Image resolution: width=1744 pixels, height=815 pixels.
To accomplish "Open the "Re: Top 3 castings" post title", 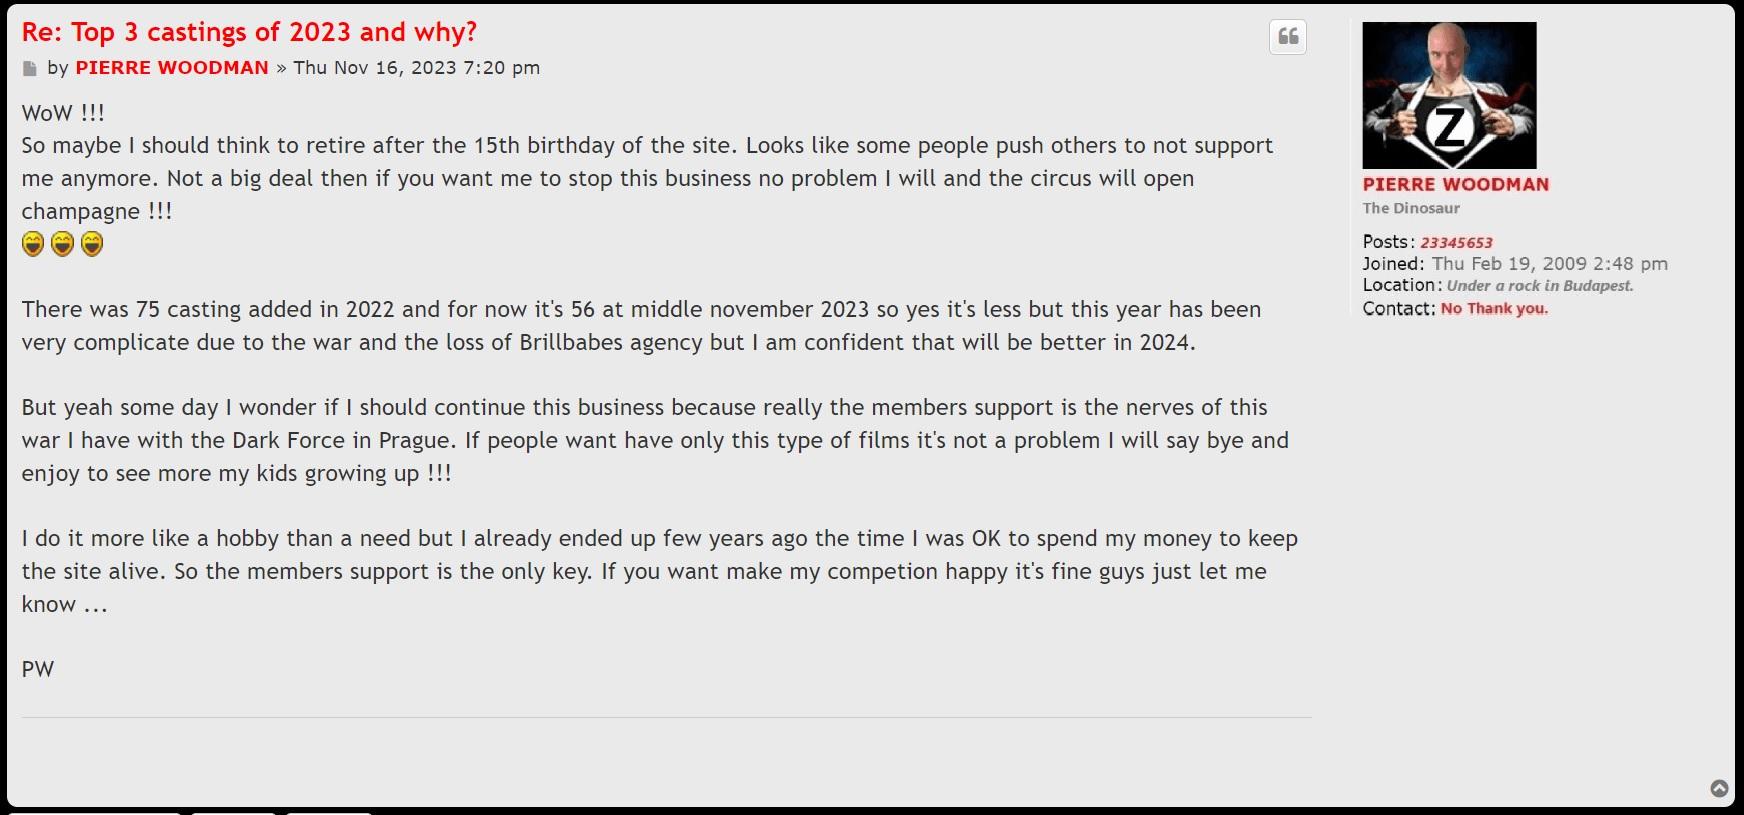I will (x=249, y=32).
